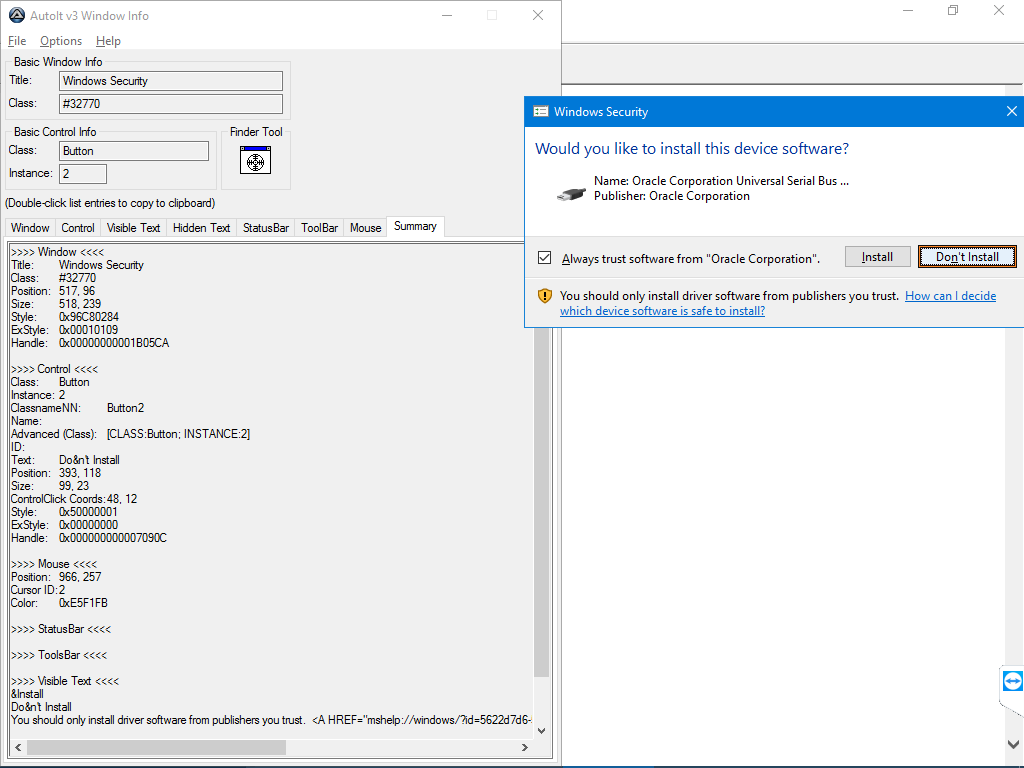Click the Advanced [CLASS:Button; INSTANCE:2] line
This screenshot has height=768, width=1024.
point(130,434)
